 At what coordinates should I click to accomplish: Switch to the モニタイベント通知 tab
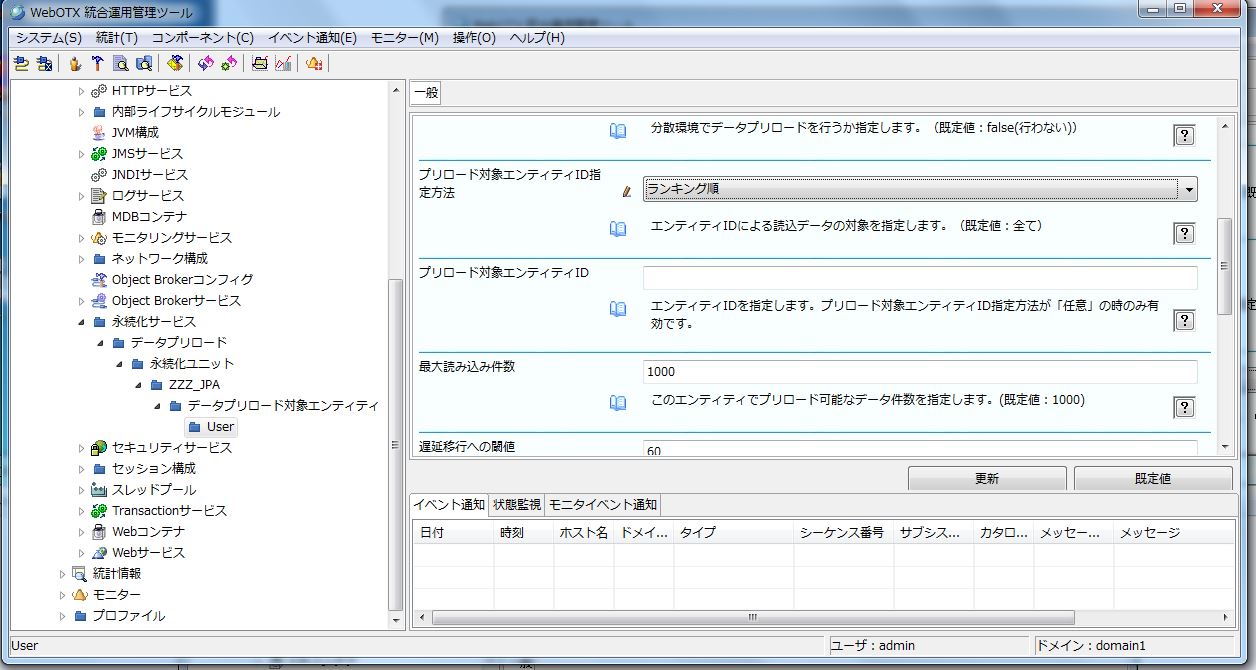(603, 505)
